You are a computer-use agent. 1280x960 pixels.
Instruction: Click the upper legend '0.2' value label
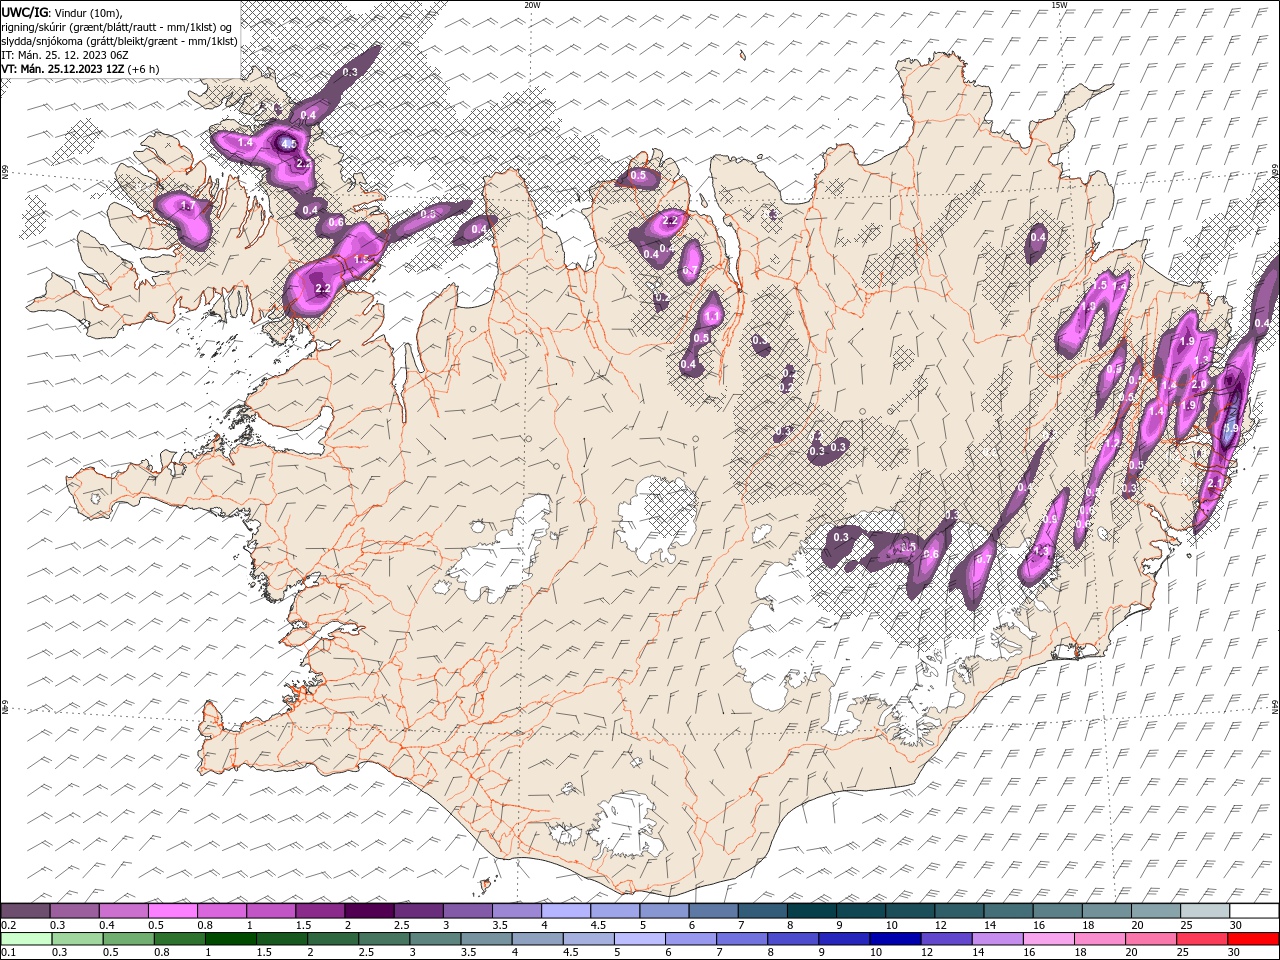pos(8,925)
